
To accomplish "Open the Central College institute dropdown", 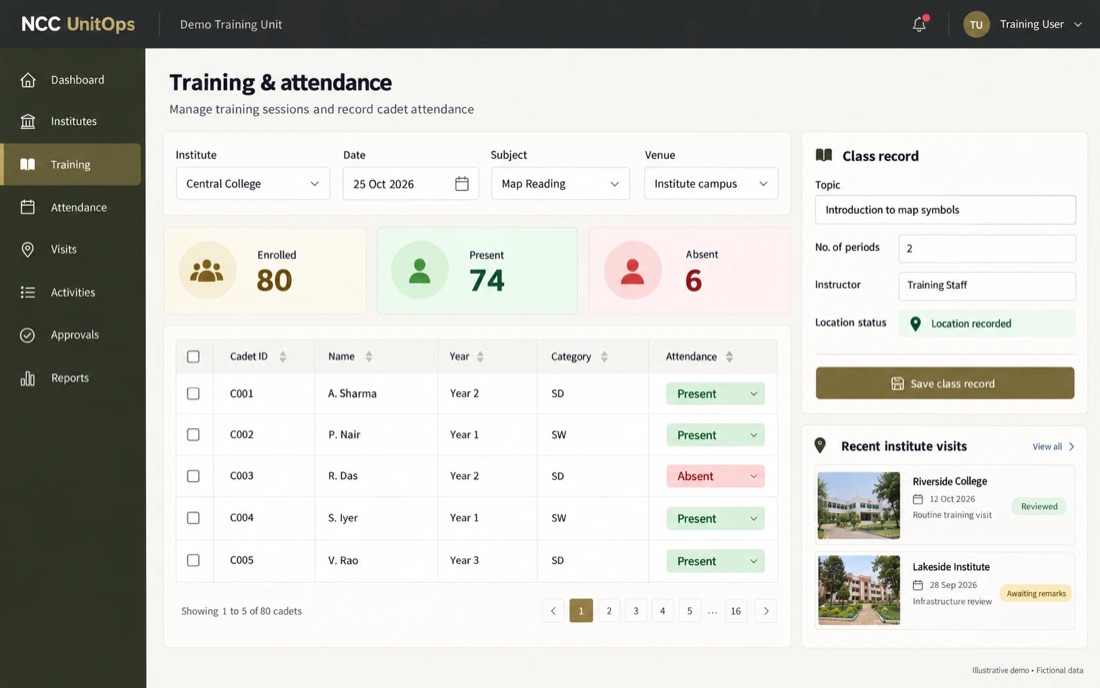I will (x=253, y=184).
